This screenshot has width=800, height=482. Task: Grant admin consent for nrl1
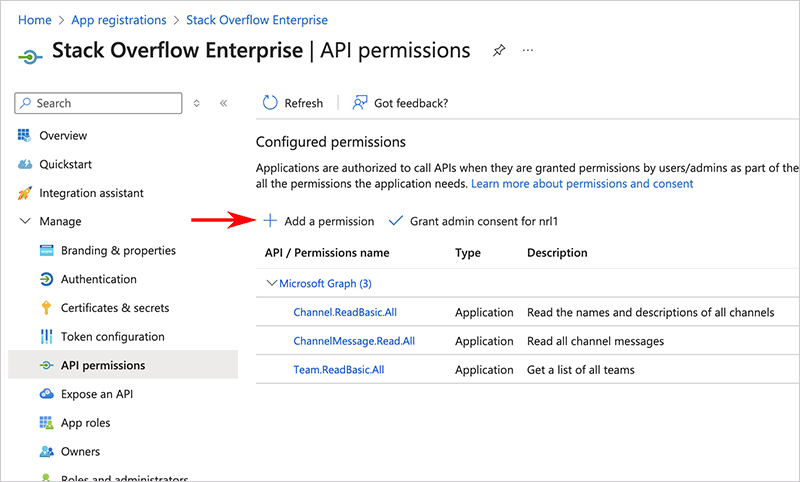[x=473, y=221]
